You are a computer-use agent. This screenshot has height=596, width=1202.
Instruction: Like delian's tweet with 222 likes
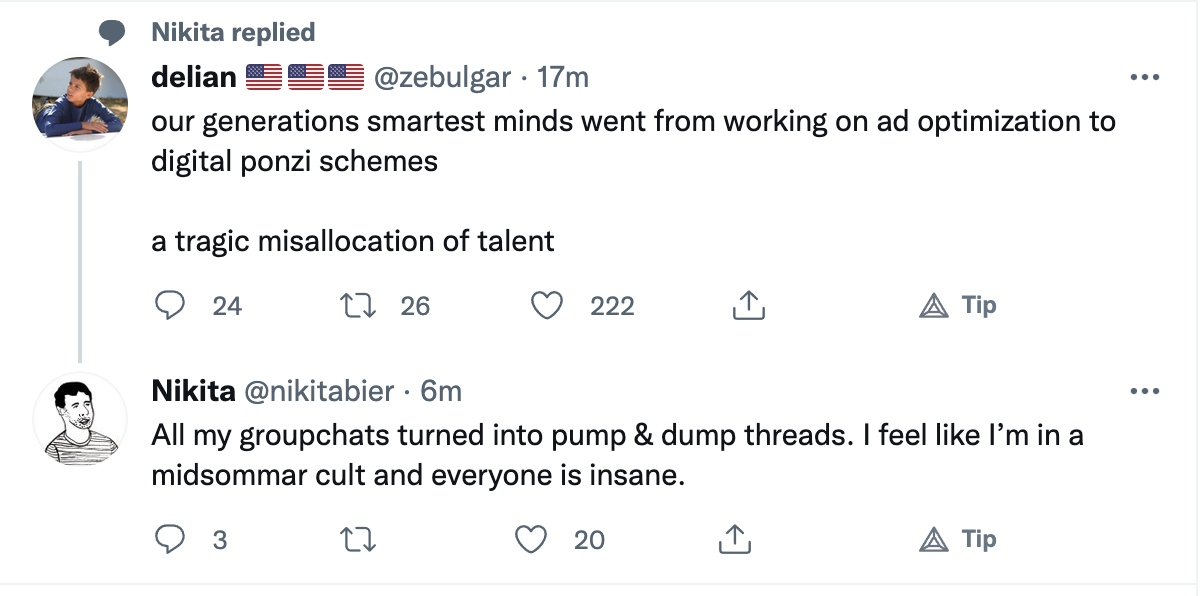pos(547,306)
